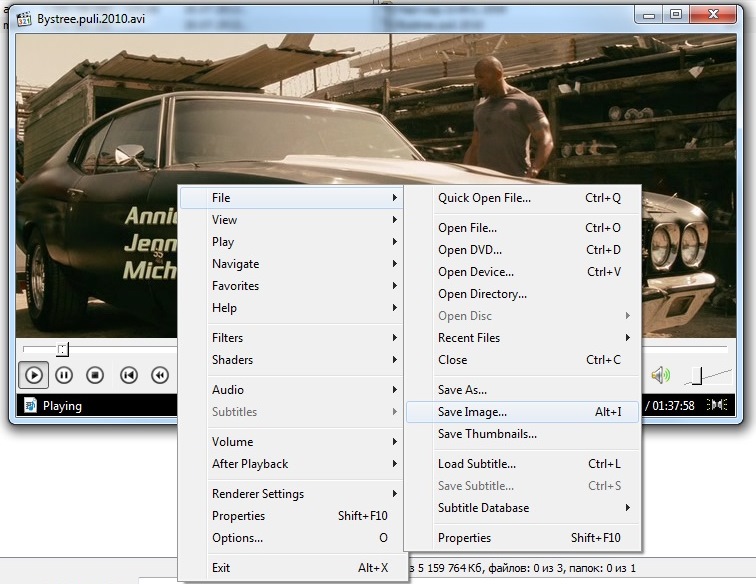Click the audio channel icon in status bar

[x=717, y=405]
